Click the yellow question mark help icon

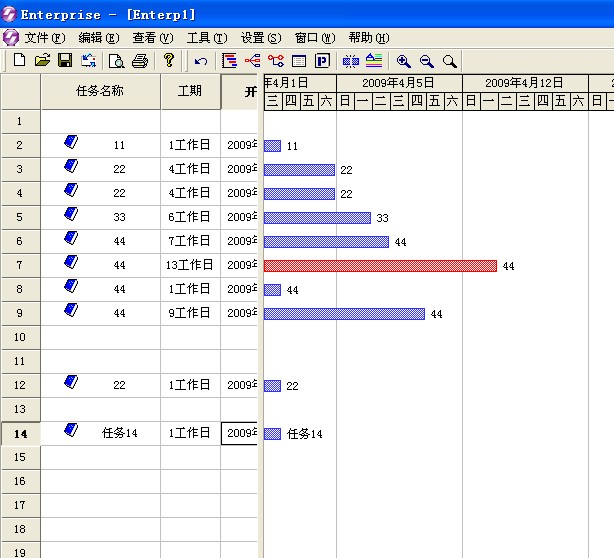(169, 60)
